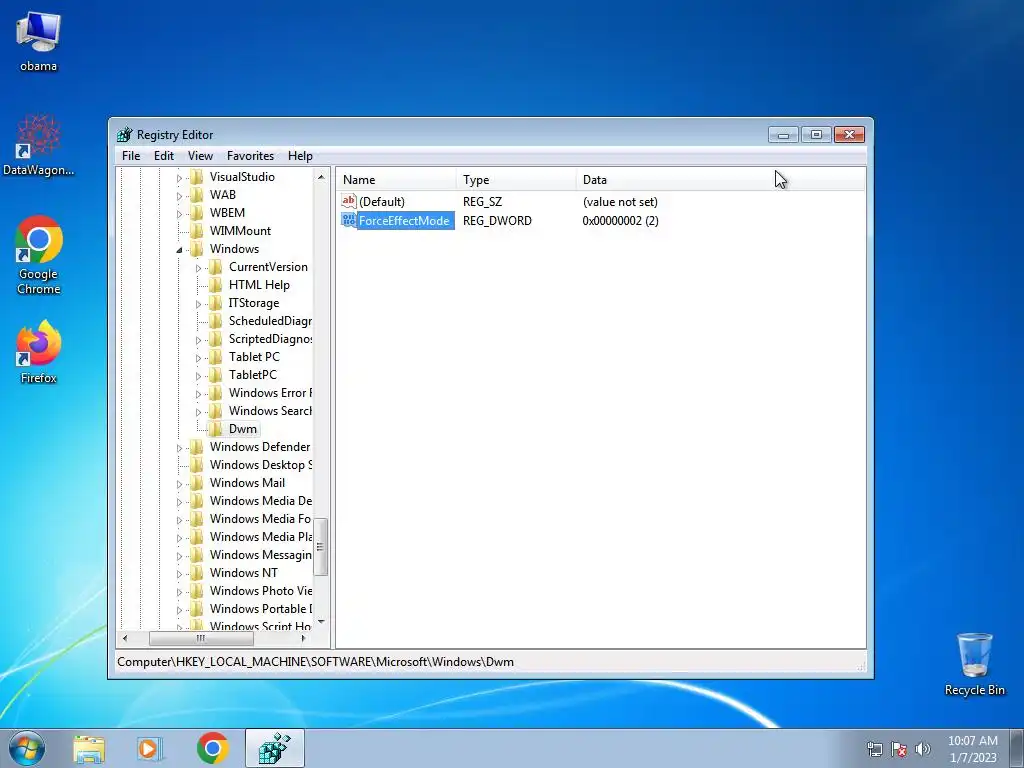
Task: Select the Windows Media Player key
Action: (260, 537)
